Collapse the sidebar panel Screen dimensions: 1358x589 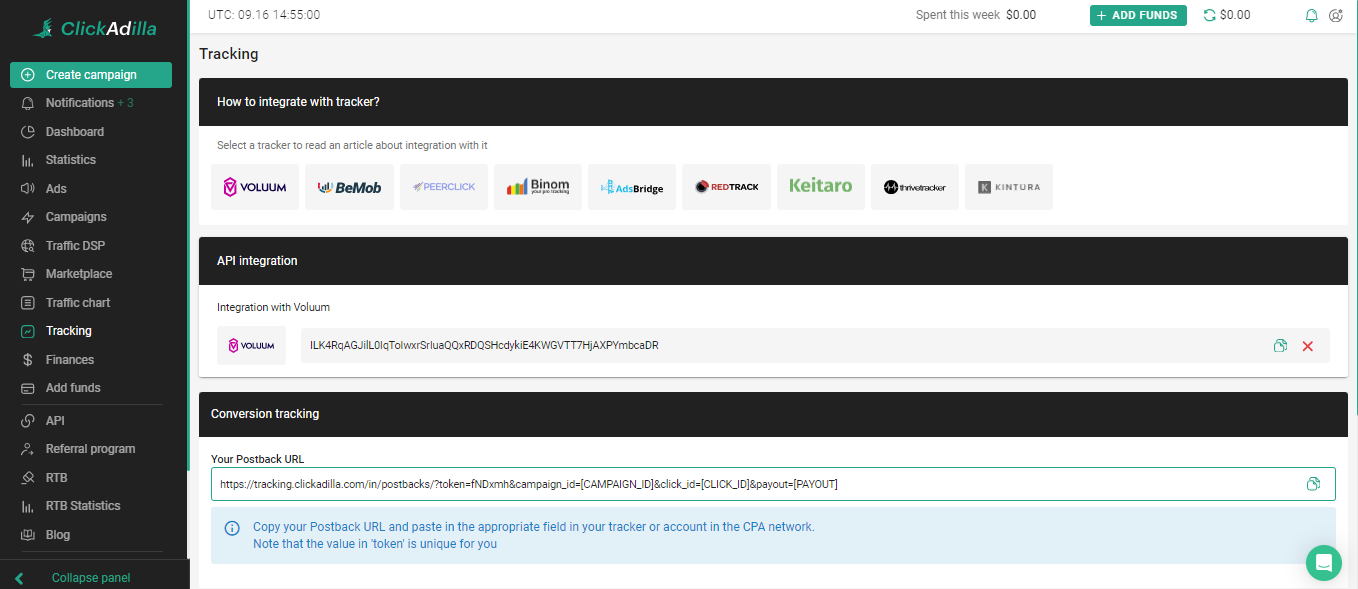[90, 578]
